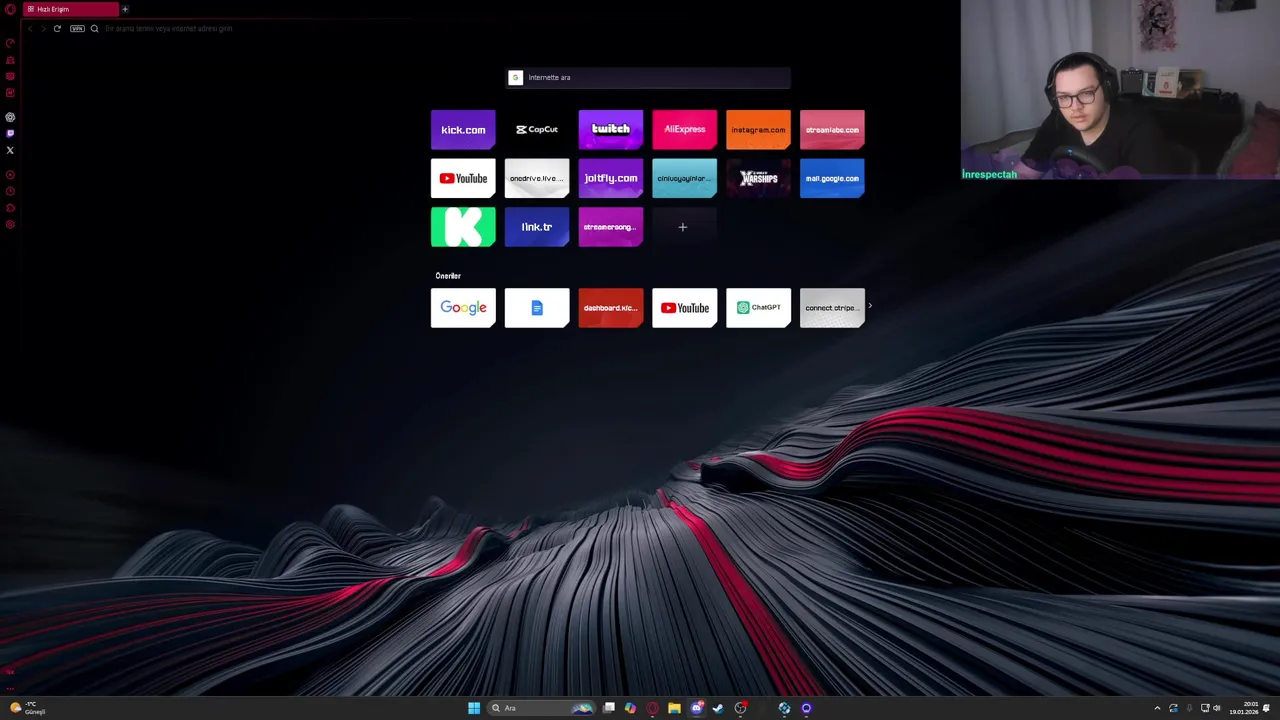Screen dimensions: 1280x720
Task: Click the taskbar 'Ara' search box
Action: 541,708
